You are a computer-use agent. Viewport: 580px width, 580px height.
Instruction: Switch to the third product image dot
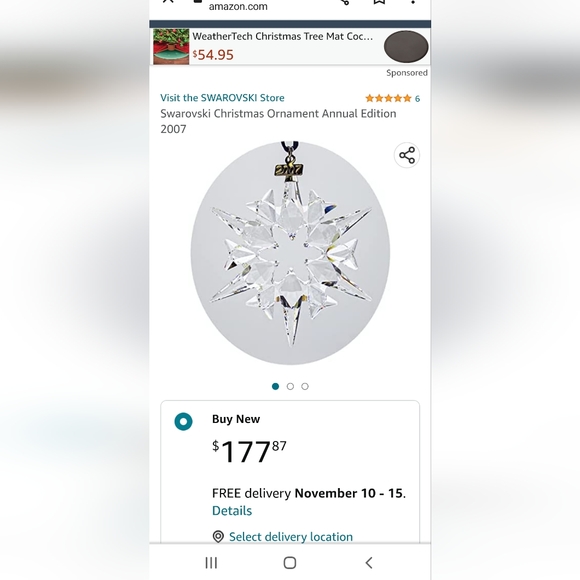[305, 387]
